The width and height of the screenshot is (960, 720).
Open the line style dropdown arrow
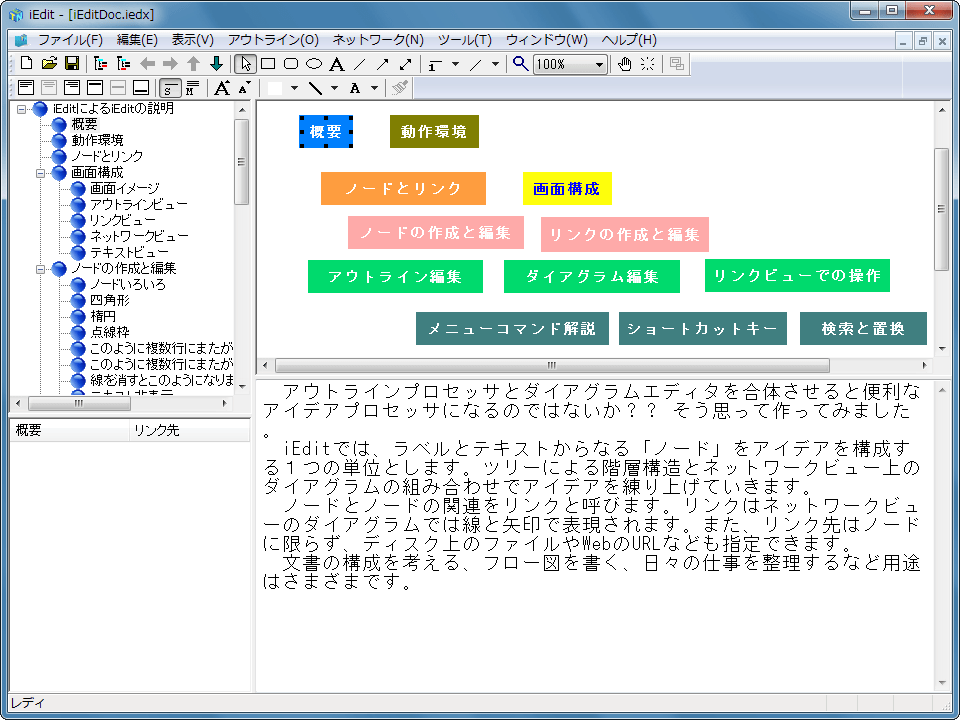pyautogui.click(x=495, y=64)
